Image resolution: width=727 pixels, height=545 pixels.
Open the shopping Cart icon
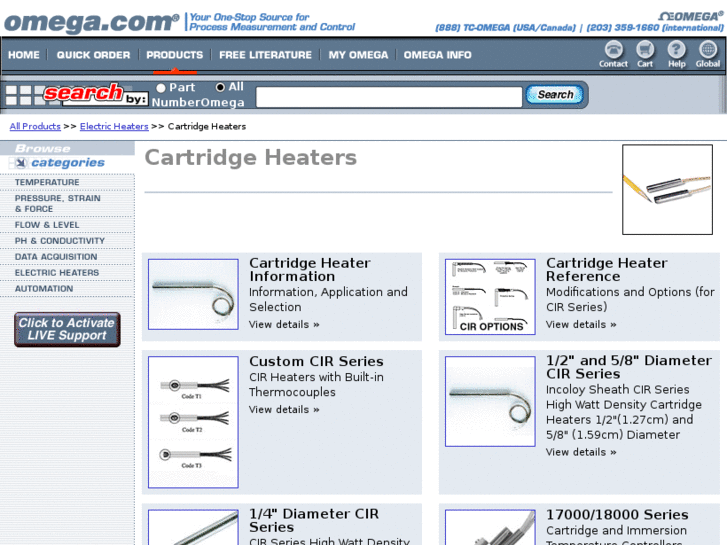tap(644, 54)
